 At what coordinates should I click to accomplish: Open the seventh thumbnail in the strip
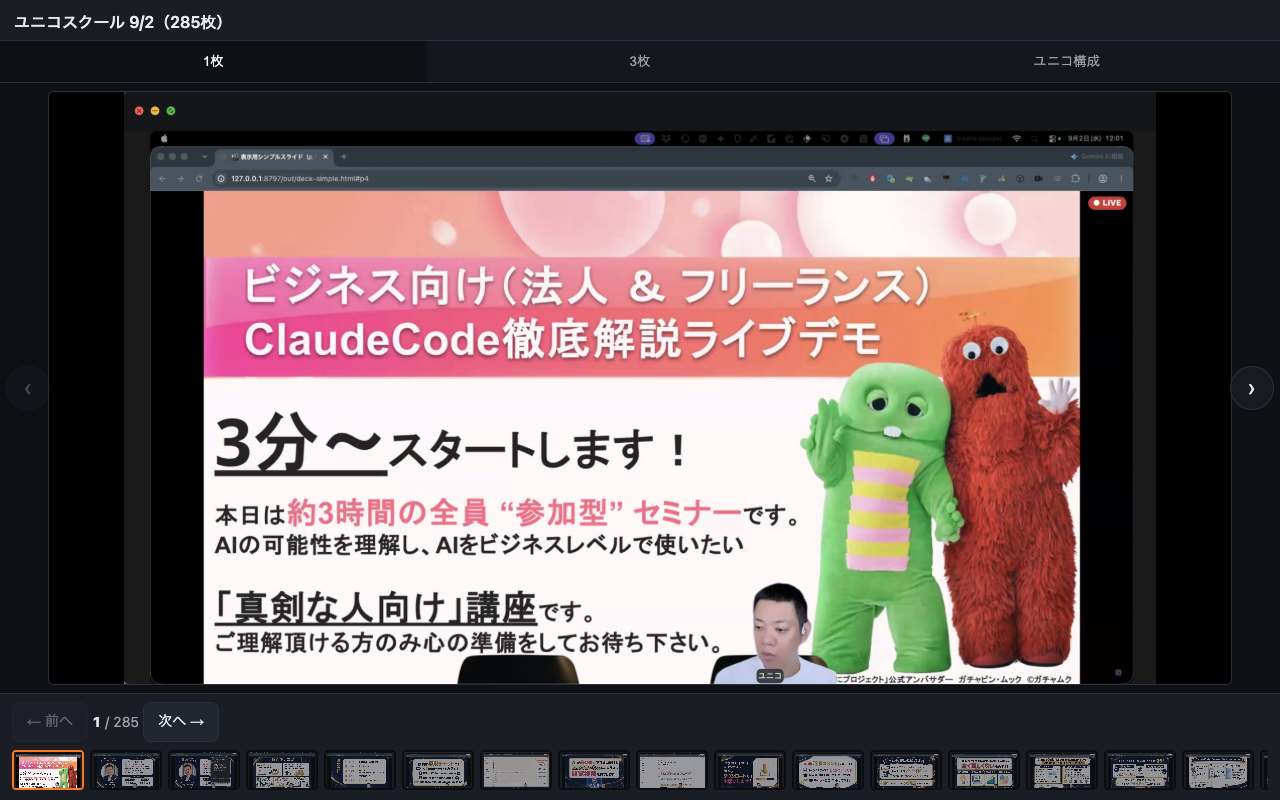(516, 770)
